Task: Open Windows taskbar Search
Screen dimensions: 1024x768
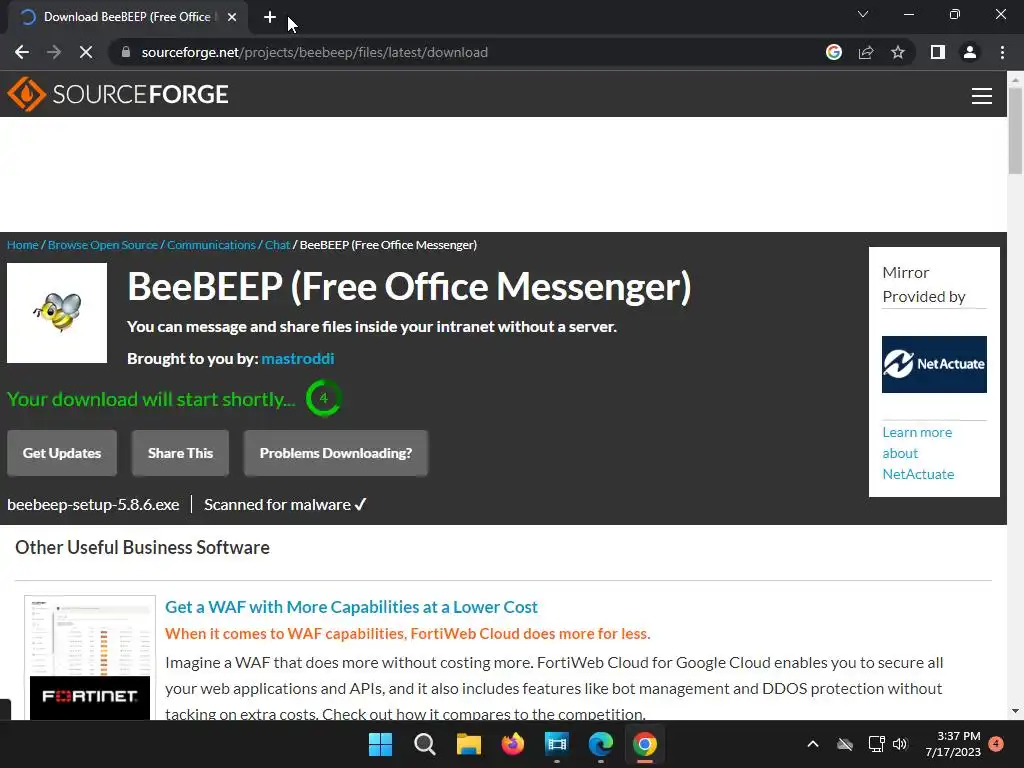Action: point(424,744)
